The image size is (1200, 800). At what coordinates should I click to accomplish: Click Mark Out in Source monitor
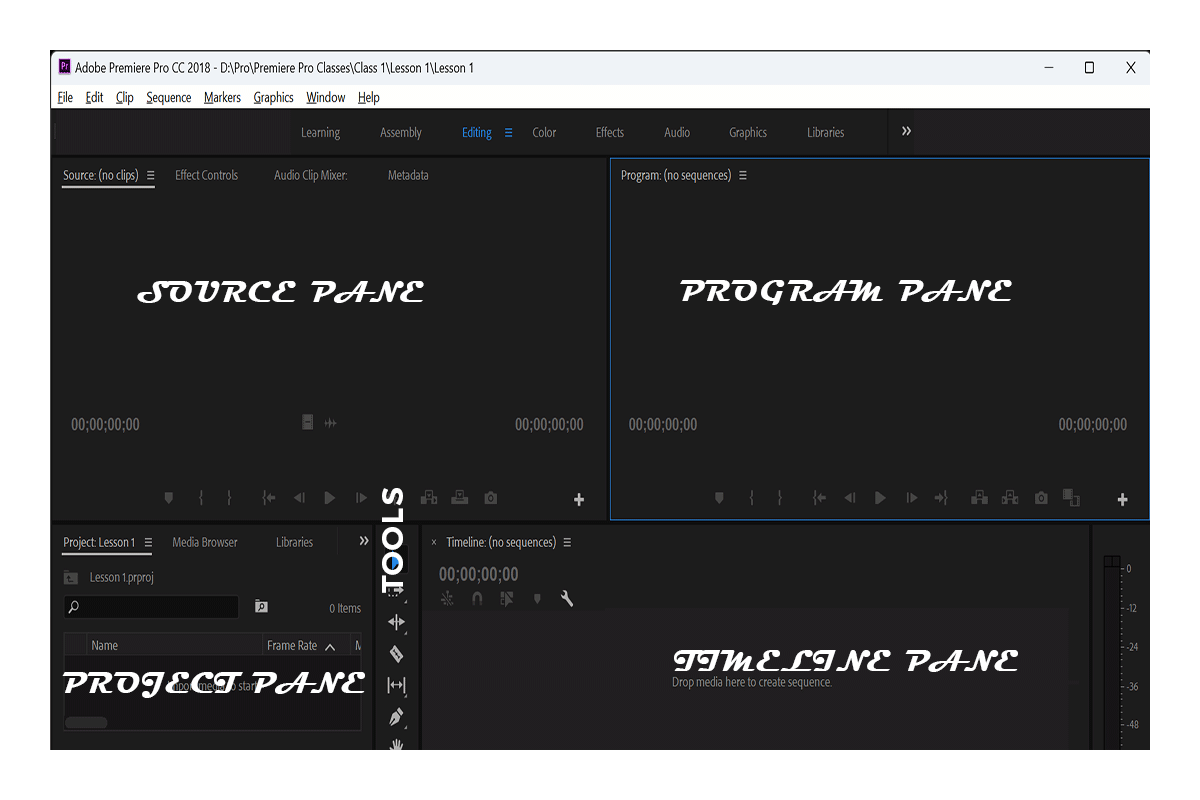229,498
